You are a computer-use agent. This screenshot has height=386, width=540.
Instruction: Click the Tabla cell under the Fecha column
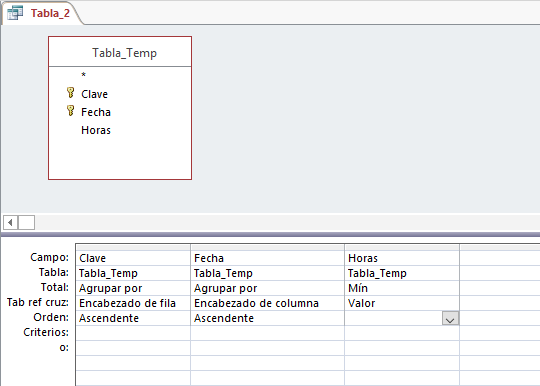click(267, 273)
